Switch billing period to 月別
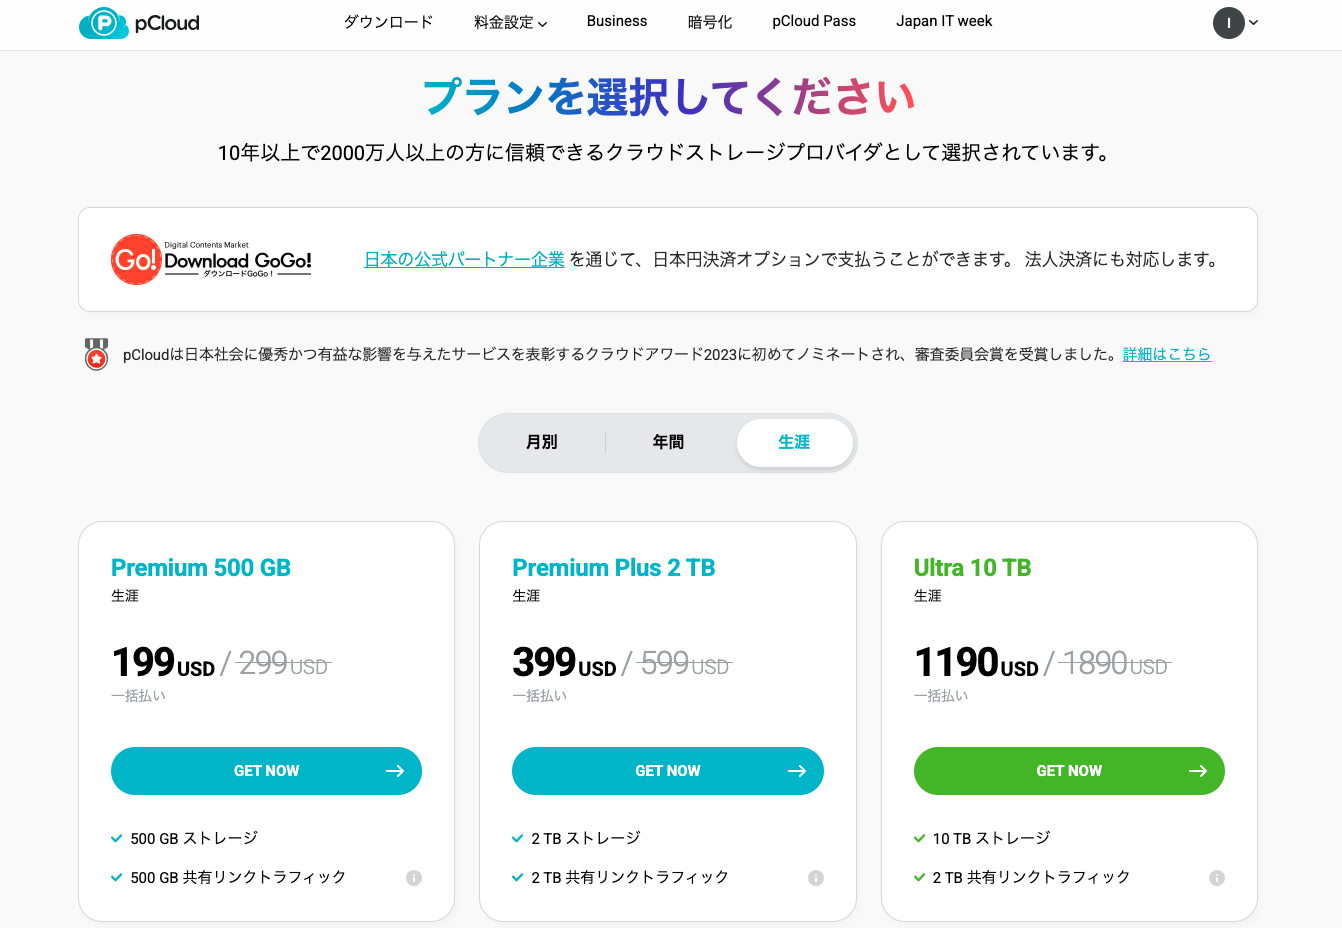 [x=541, y=442]
